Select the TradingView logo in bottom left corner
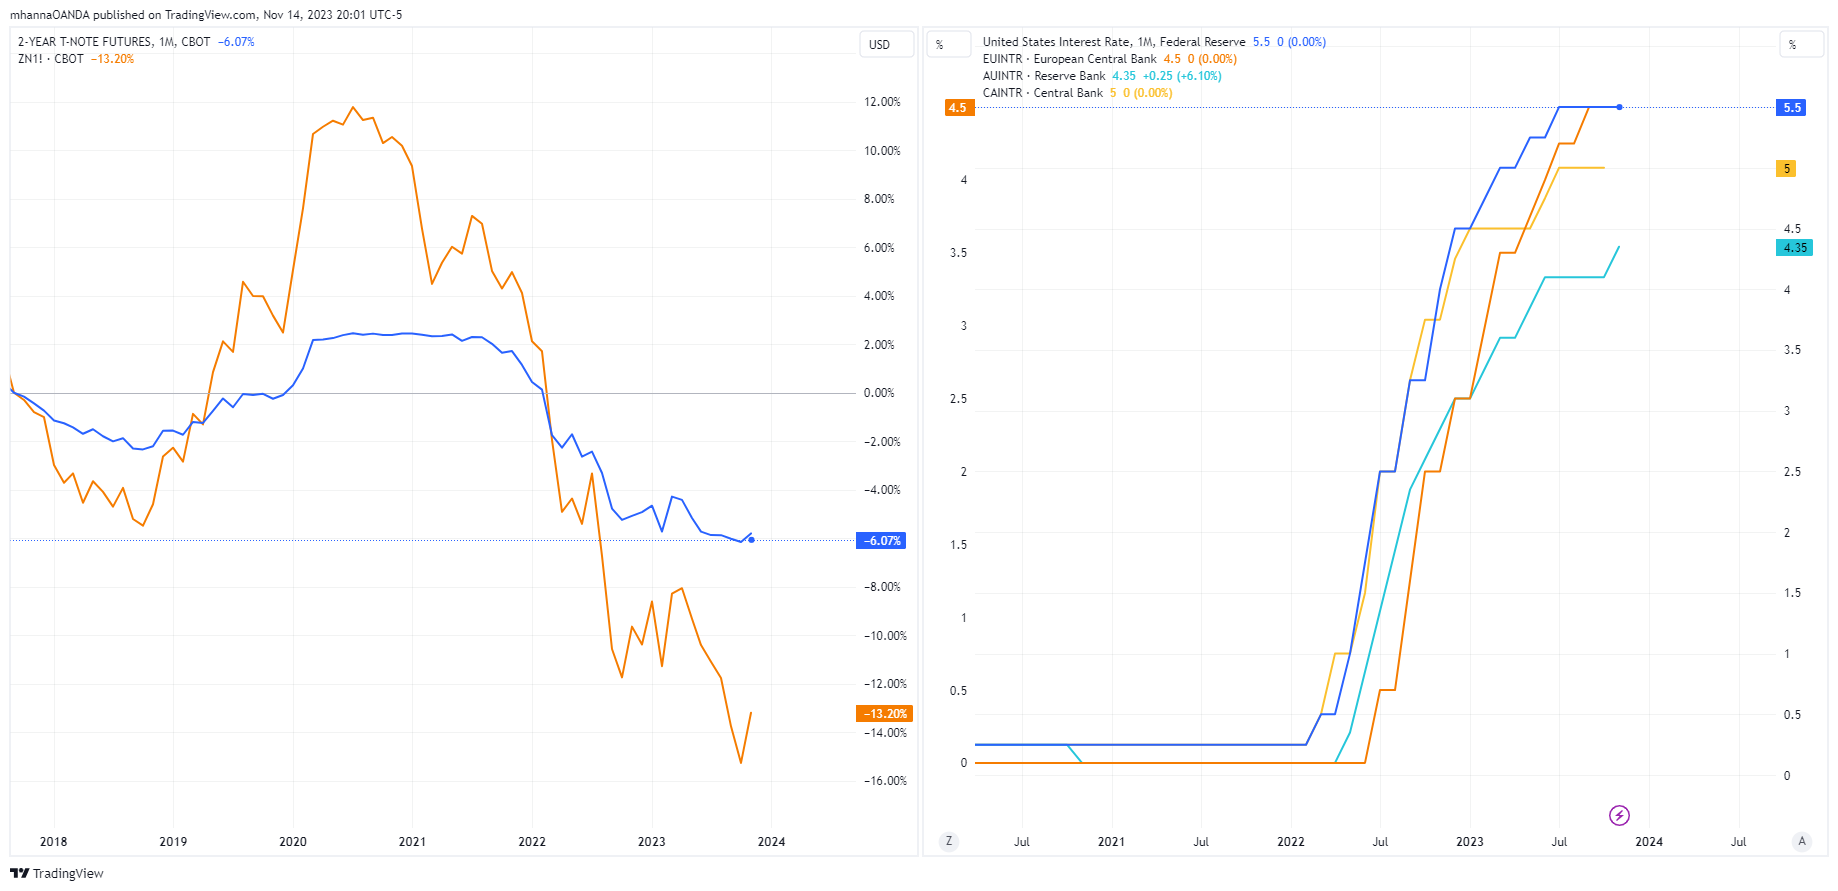This screenshot has height=891, width=1838. click(56, 873)
